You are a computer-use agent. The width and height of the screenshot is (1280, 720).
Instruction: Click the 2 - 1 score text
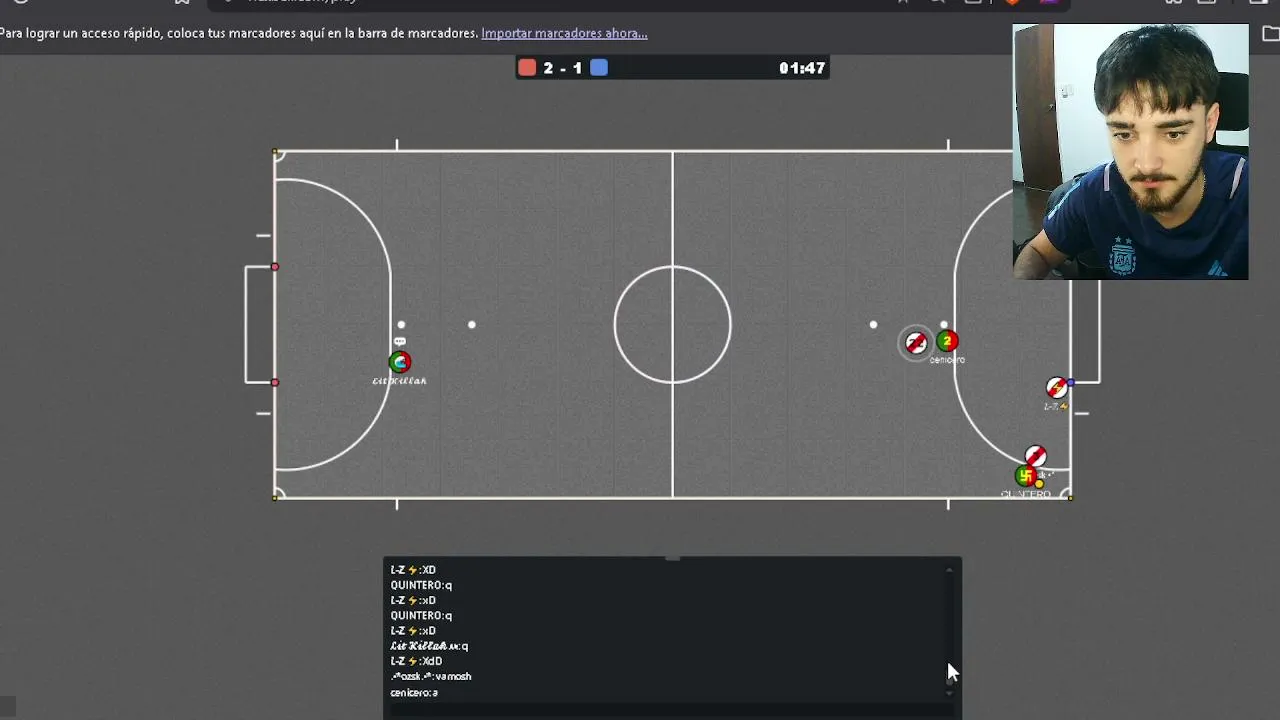[x=563, y=68]
